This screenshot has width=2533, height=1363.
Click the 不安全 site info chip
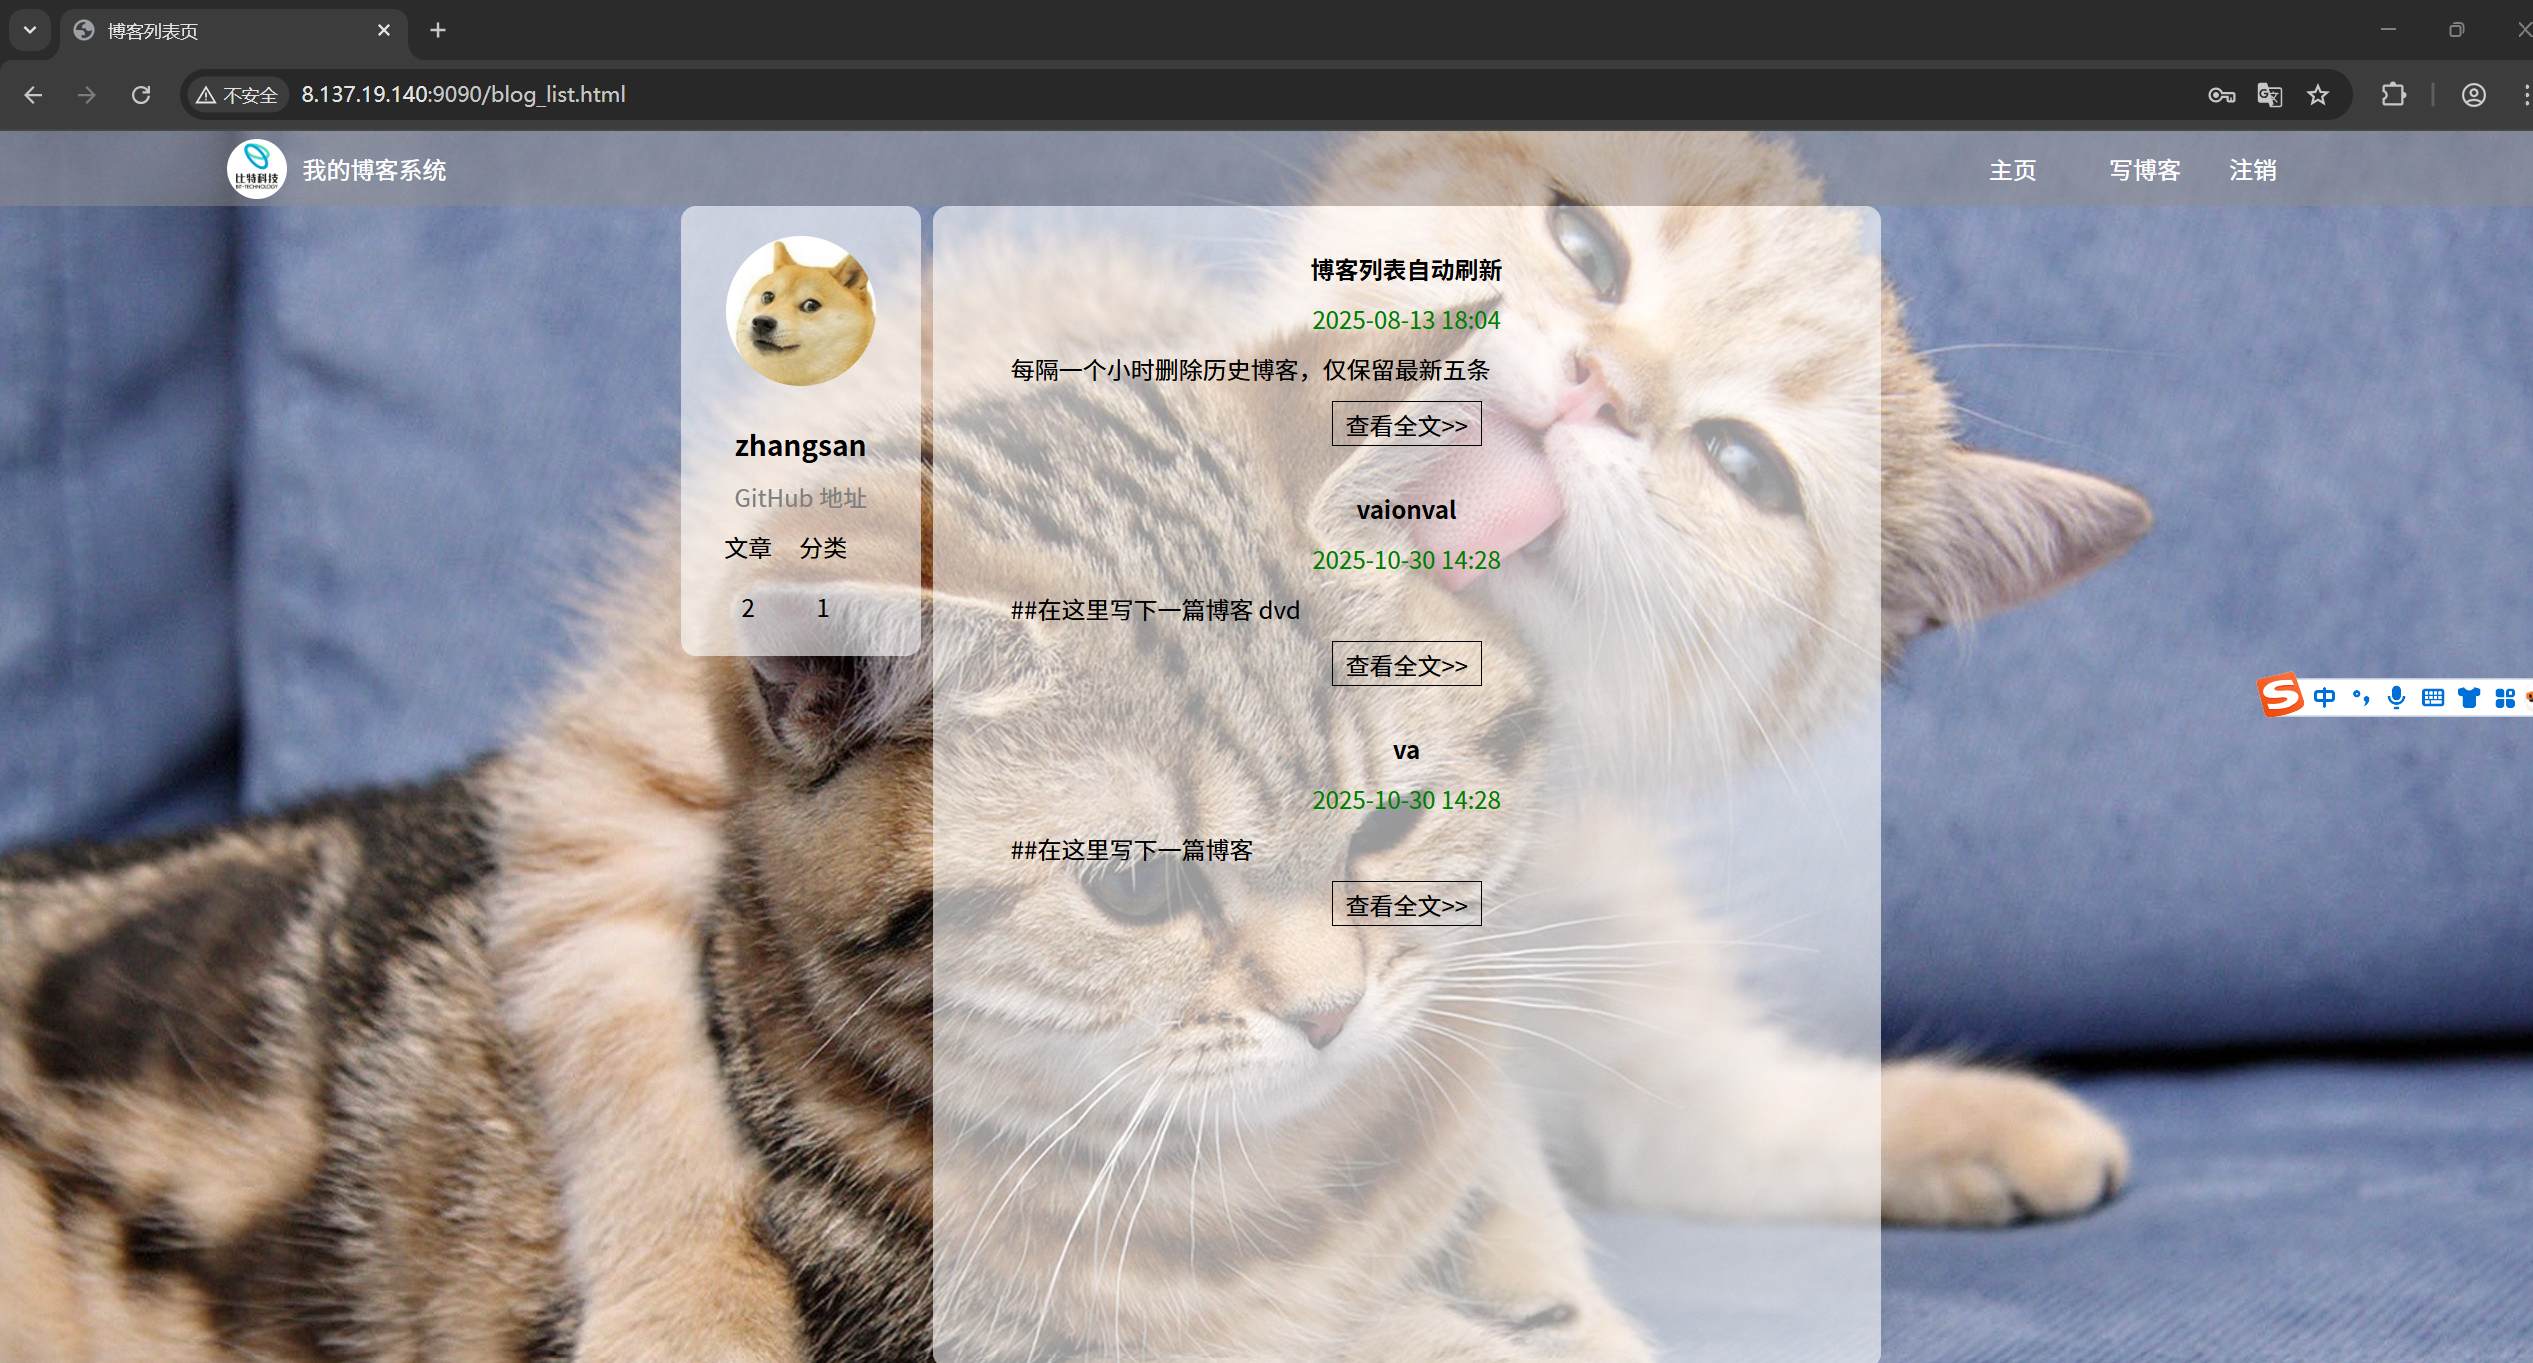238,95
